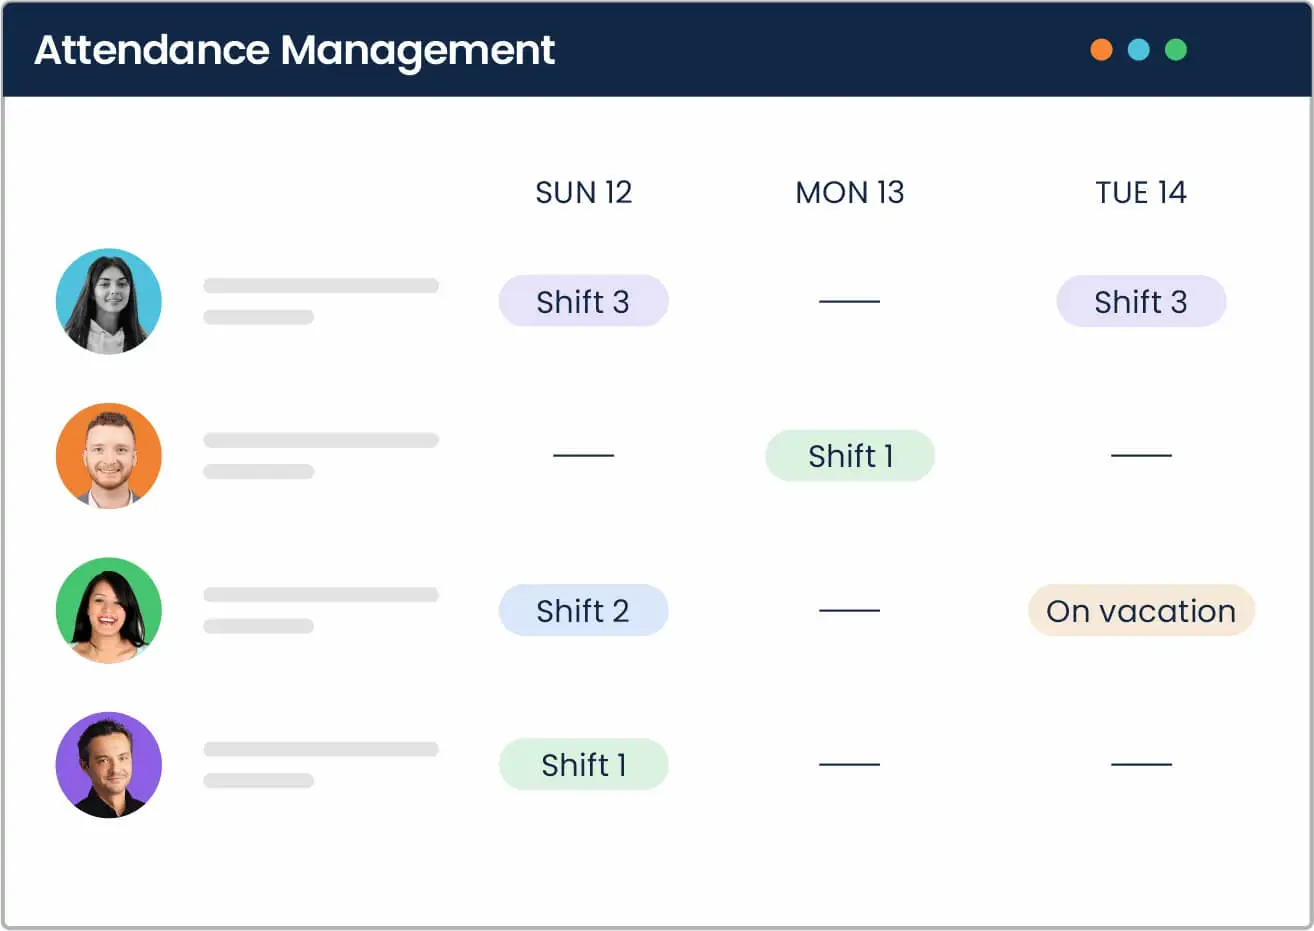Click the Monday Shift 1 green badge
The width and height of the screenshot is (1314, 931).
(x=849, y=456)
